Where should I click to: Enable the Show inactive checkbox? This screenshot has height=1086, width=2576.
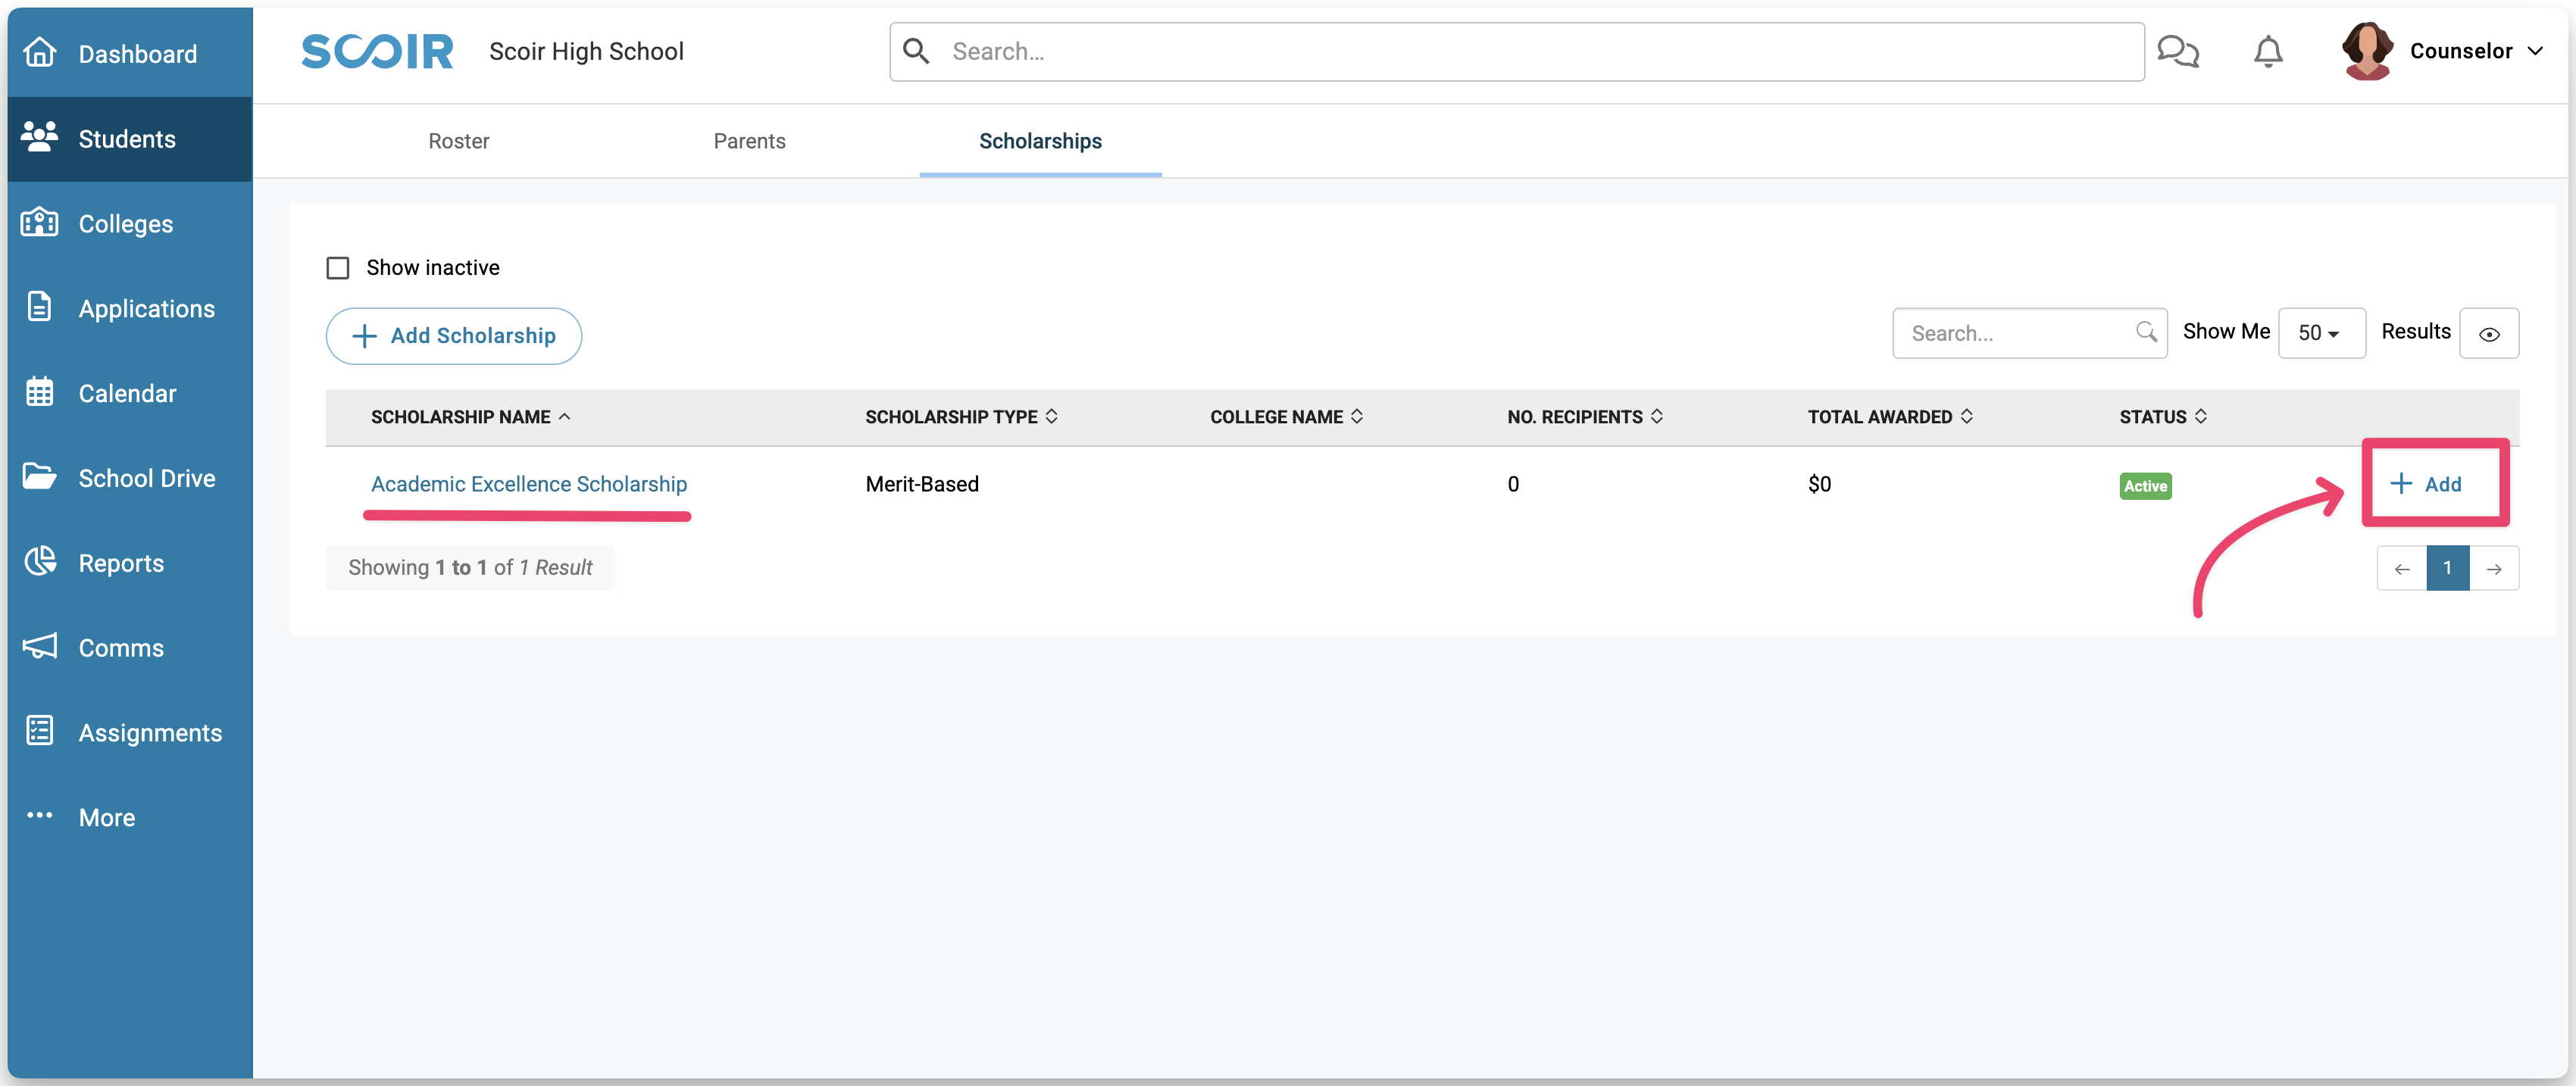(x=338, y=268)
